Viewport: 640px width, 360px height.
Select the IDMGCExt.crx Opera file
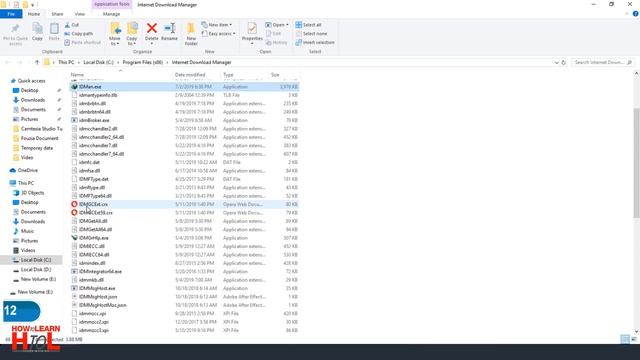click(x=184, y=204)
